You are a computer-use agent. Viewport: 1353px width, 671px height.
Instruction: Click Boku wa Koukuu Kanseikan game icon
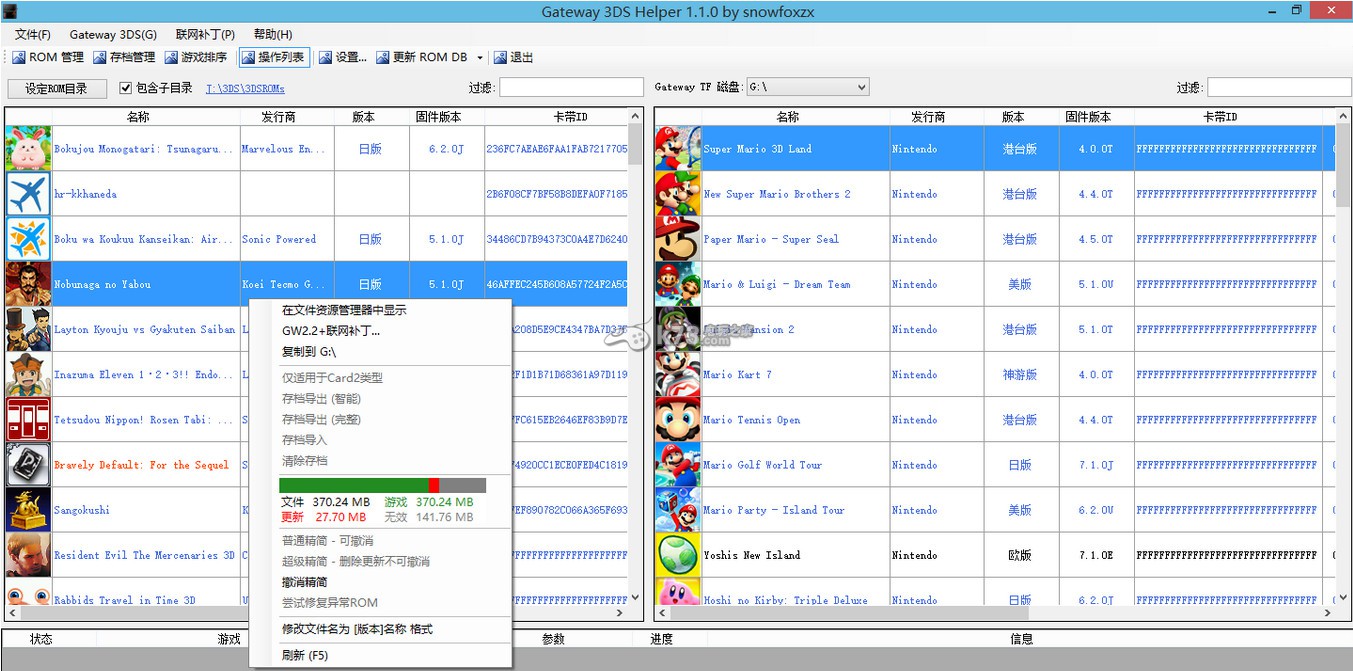point(28,239)
